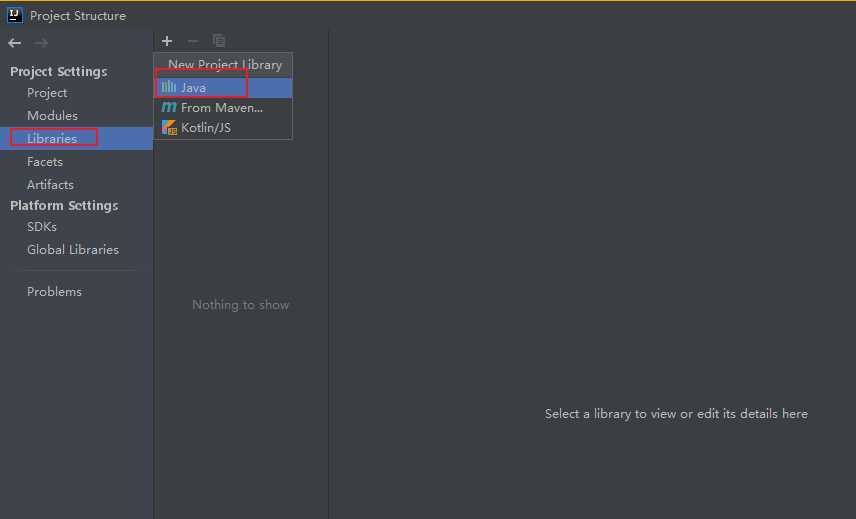The width and height of the screenshot is (856, 519).
Task: Click the minus remove library icon
Action: pos(193,41)
